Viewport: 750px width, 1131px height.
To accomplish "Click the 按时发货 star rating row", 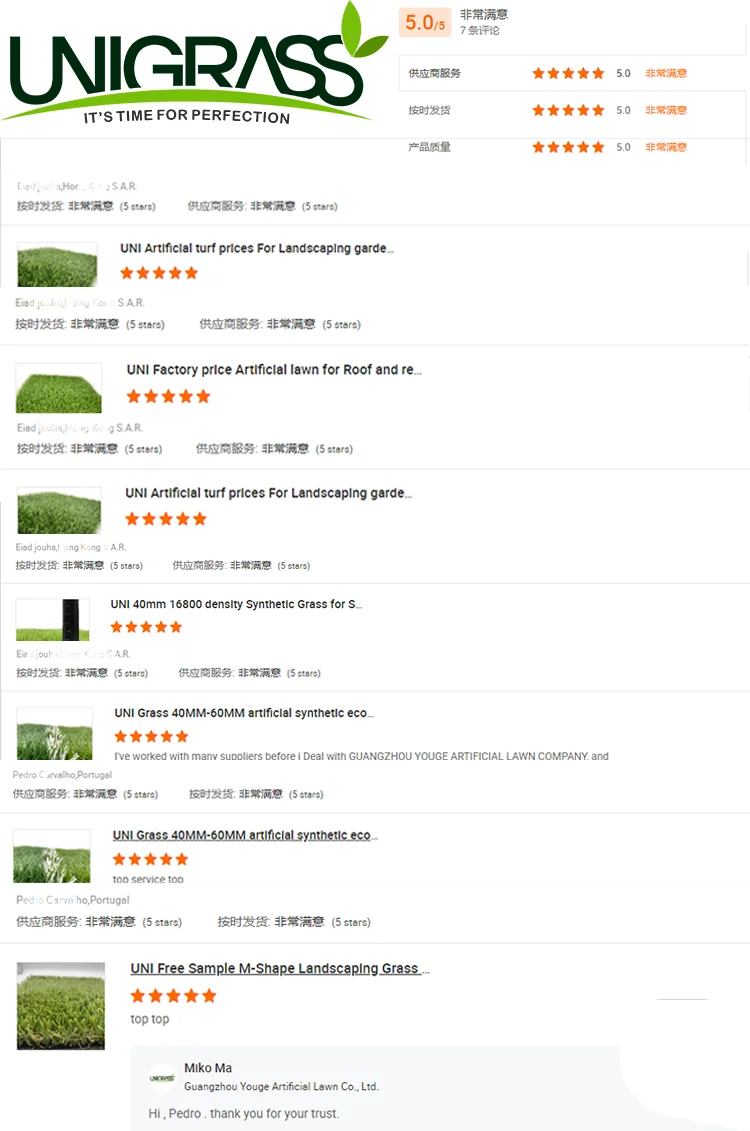I will [x=547, y=110].
